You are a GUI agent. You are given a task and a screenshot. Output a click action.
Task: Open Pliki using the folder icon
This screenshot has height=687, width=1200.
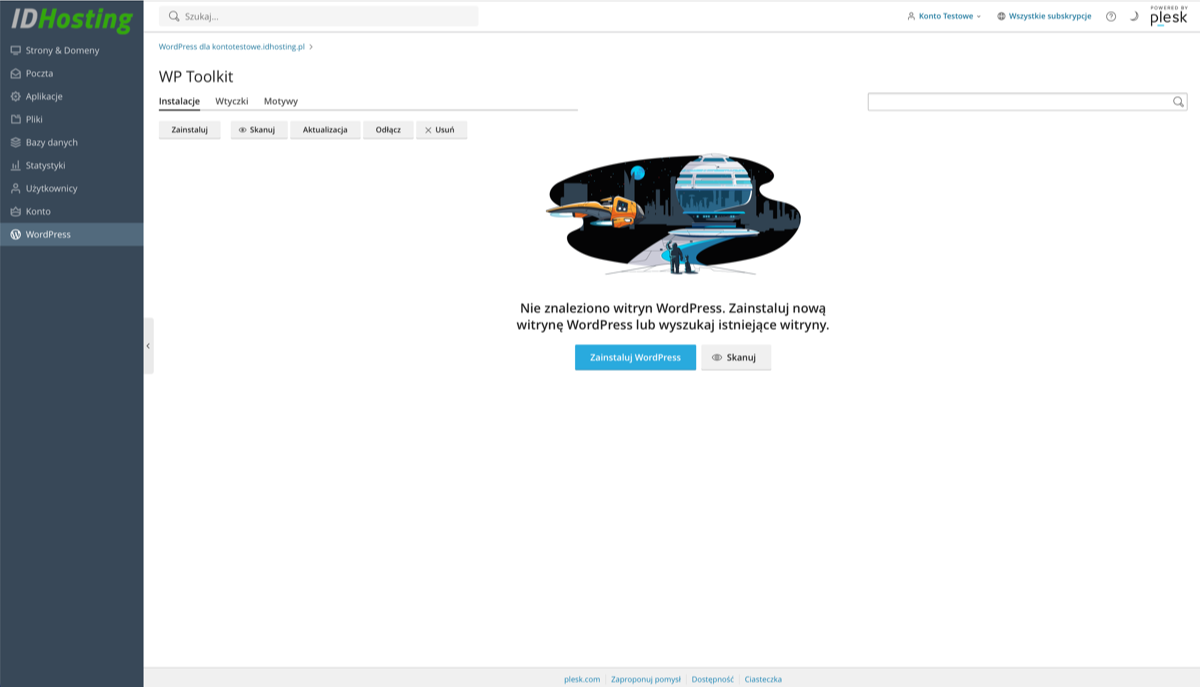click(16, 119)
